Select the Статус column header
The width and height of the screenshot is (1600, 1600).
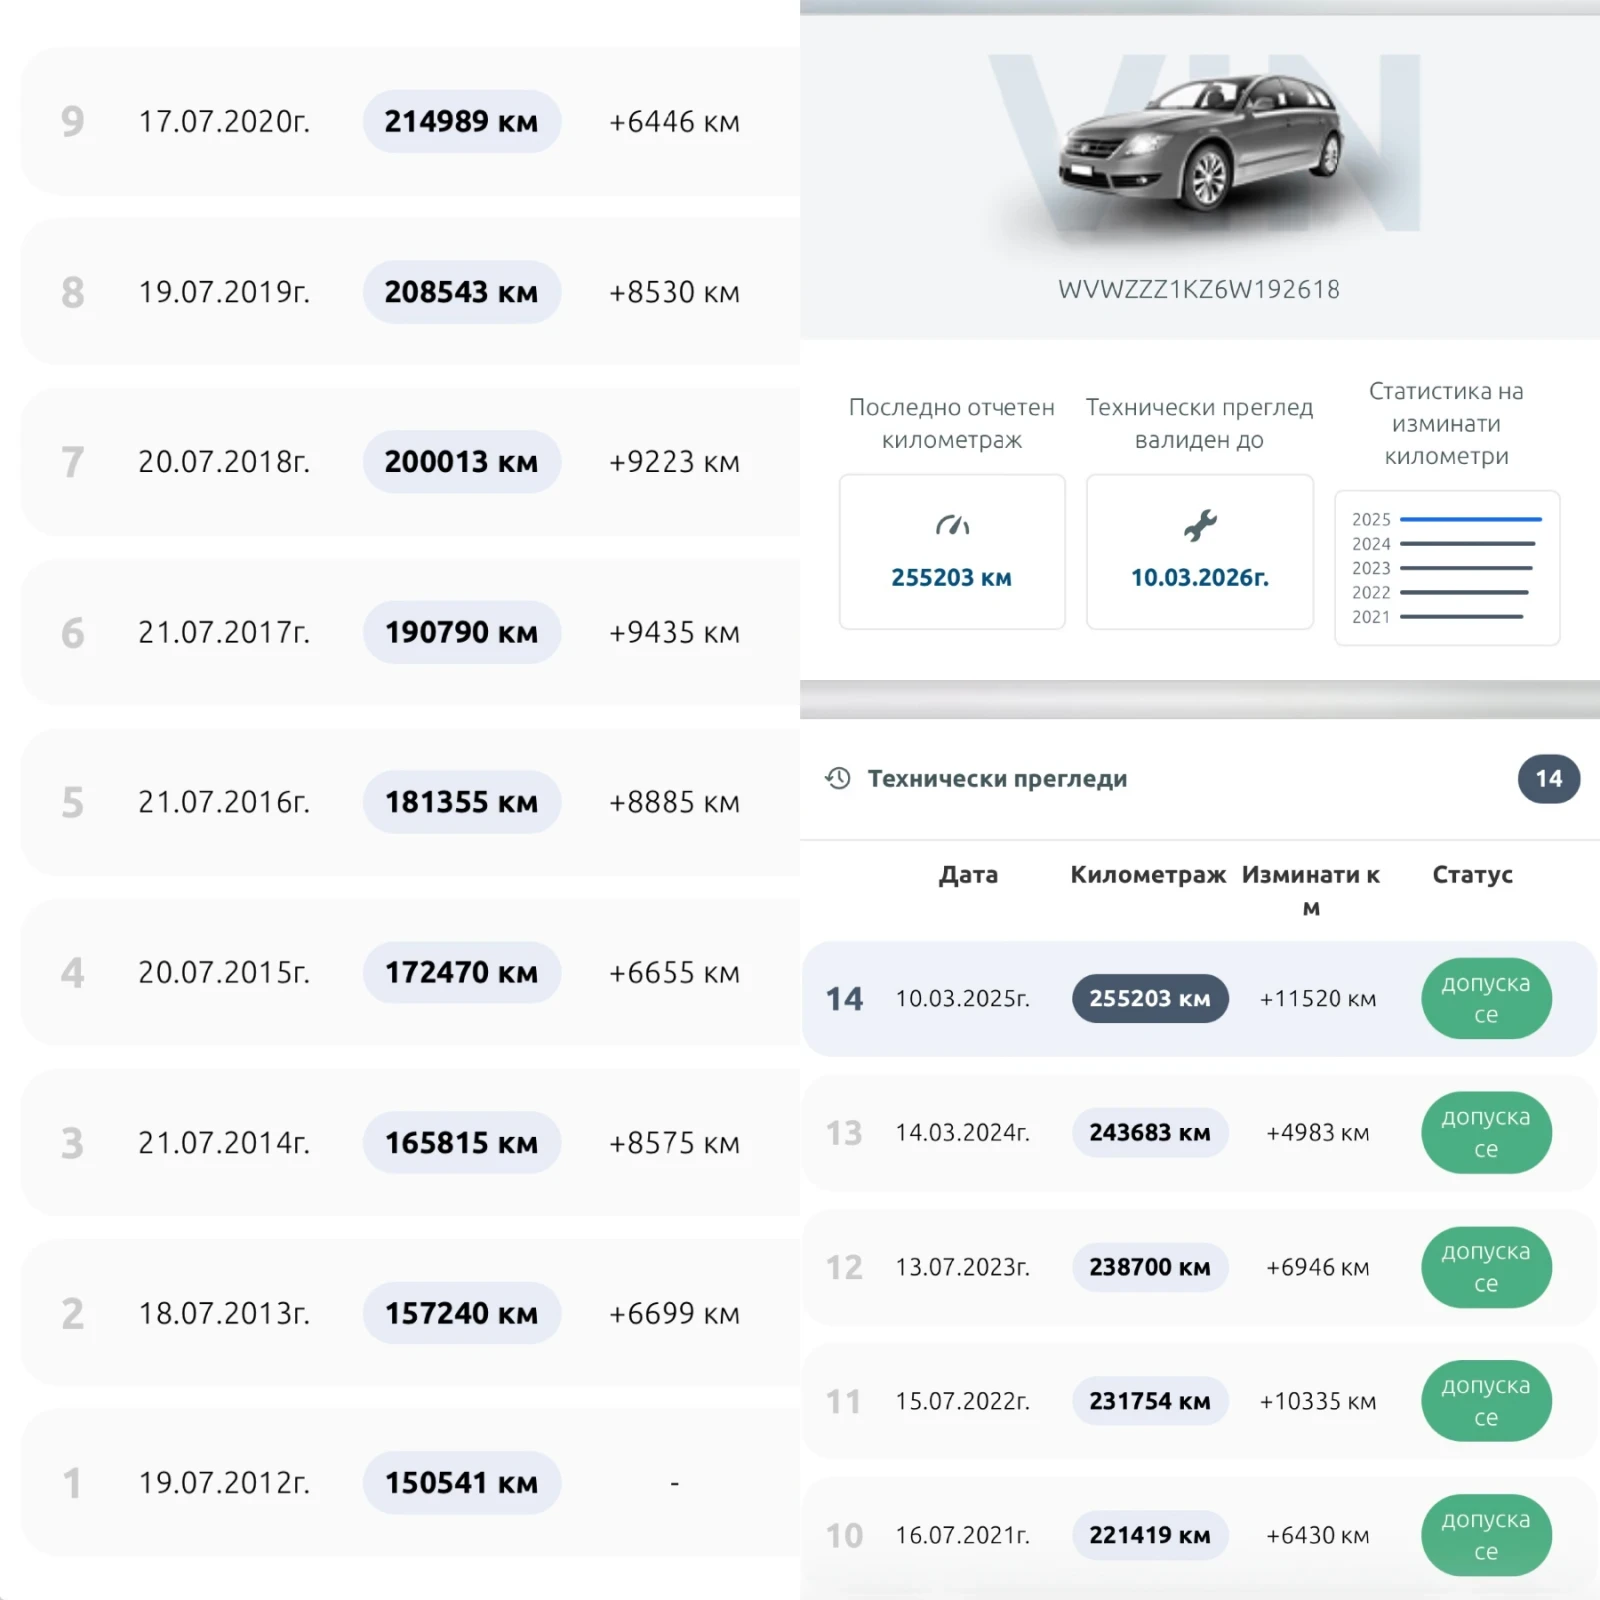pos(1471,874)
